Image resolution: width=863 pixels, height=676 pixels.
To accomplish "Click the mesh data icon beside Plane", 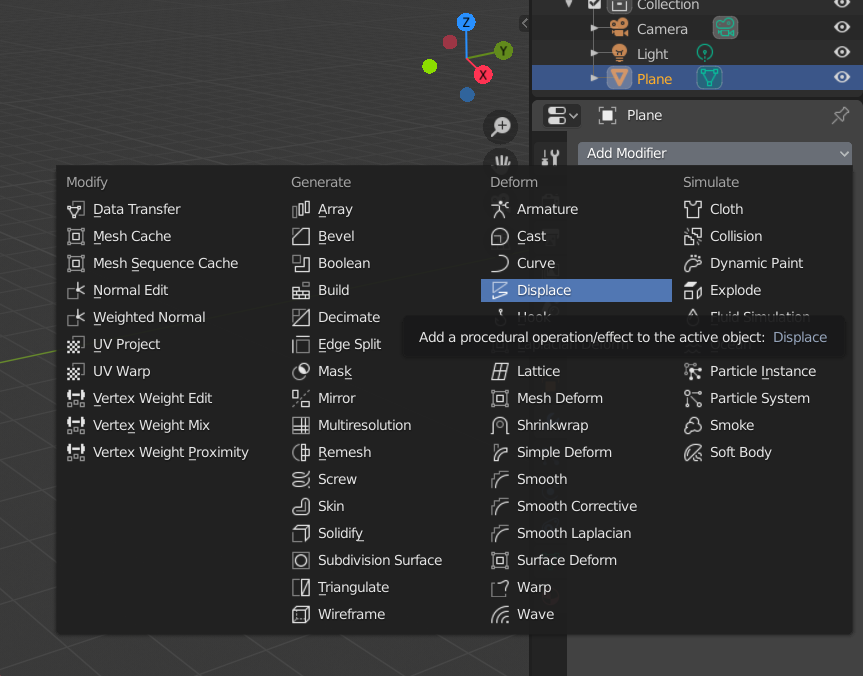I will pyautogui.click(x=709, y=77).
